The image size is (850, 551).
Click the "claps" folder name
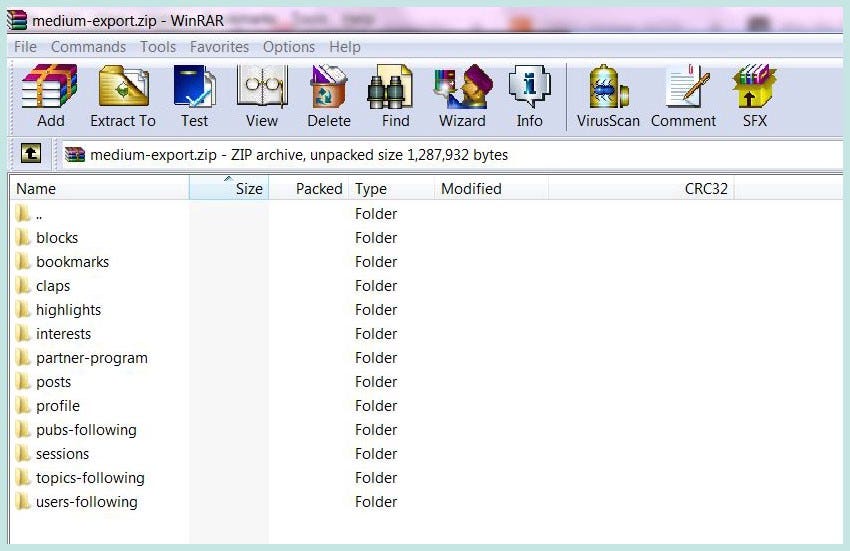[x=53, y=286]
